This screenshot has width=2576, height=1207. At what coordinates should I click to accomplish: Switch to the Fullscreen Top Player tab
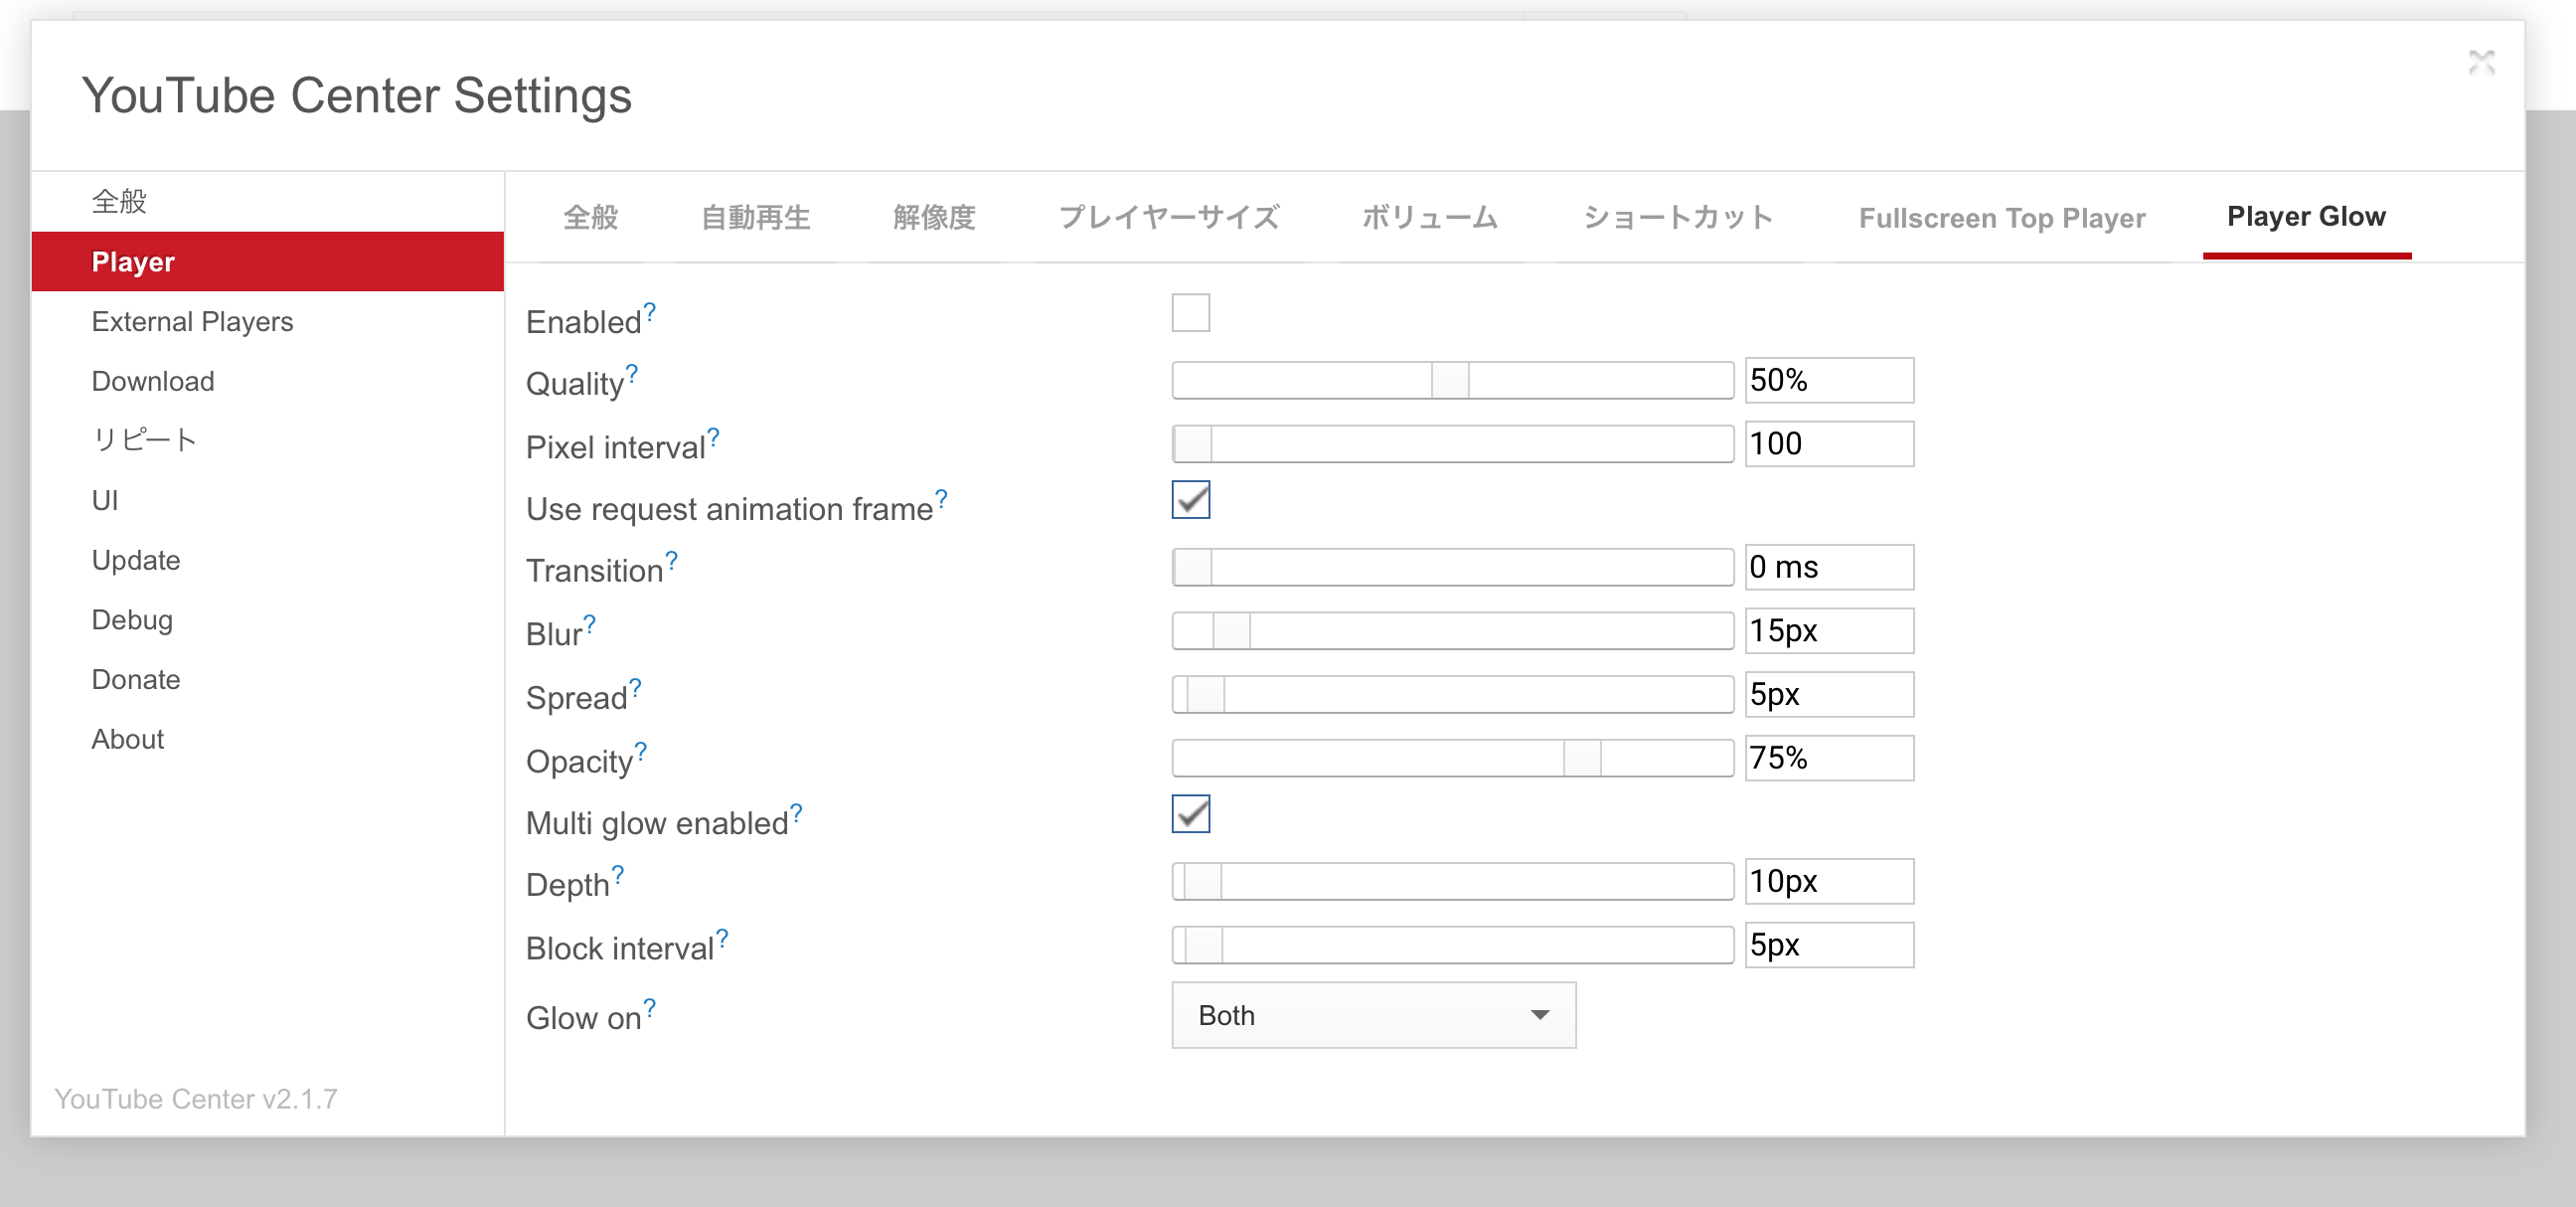point(2002,217)
